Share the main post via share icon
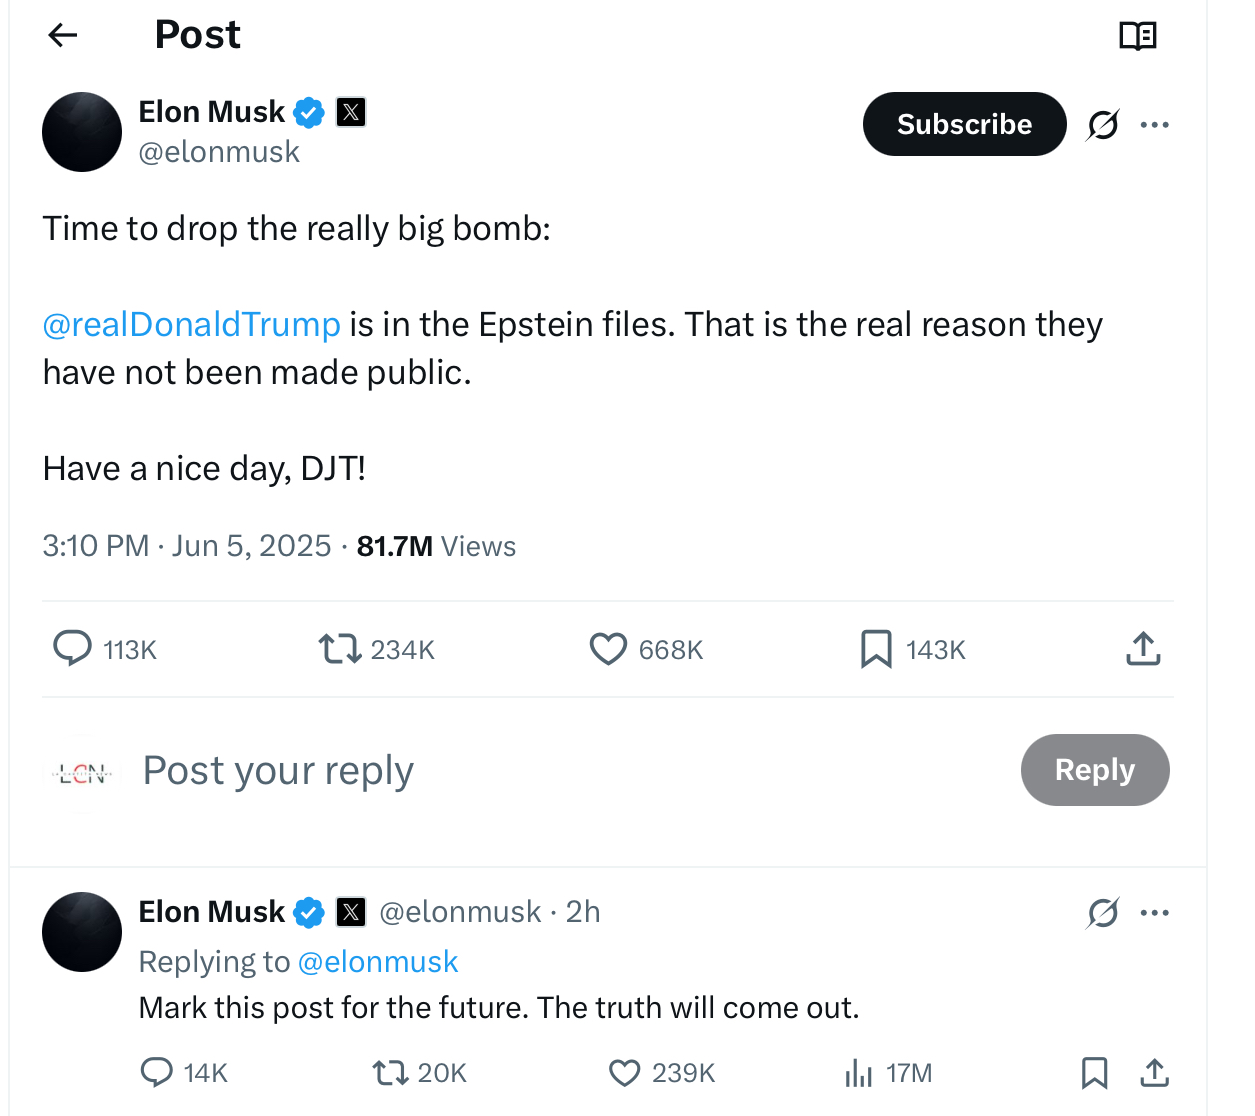Image resolution: width=1255 pixels, height=1116 pixels. 1143,649
